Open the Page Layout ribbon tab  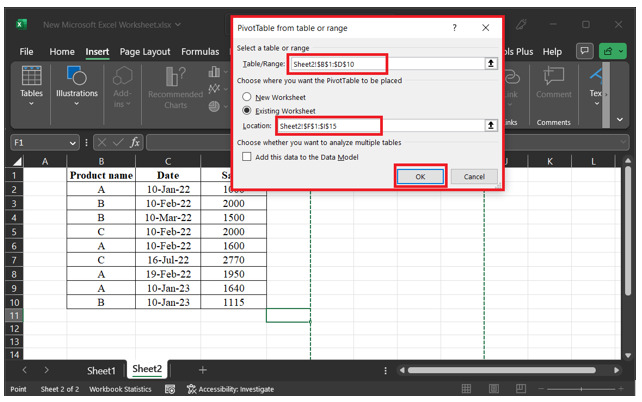click(144, 51)
